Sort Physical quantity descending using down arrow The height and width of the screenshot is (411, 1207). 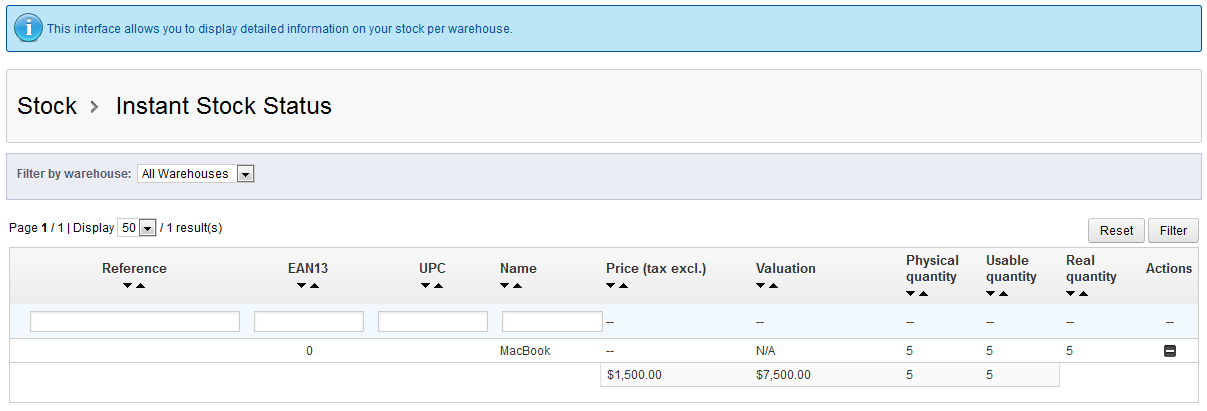911,294
